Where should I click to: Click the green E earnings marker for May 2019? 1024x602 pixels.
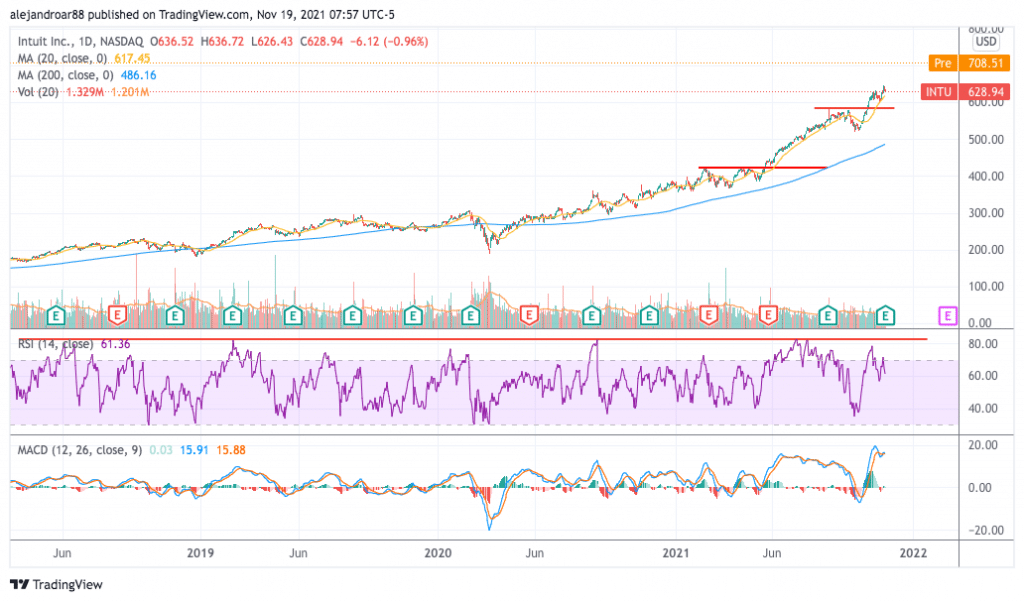293,316
